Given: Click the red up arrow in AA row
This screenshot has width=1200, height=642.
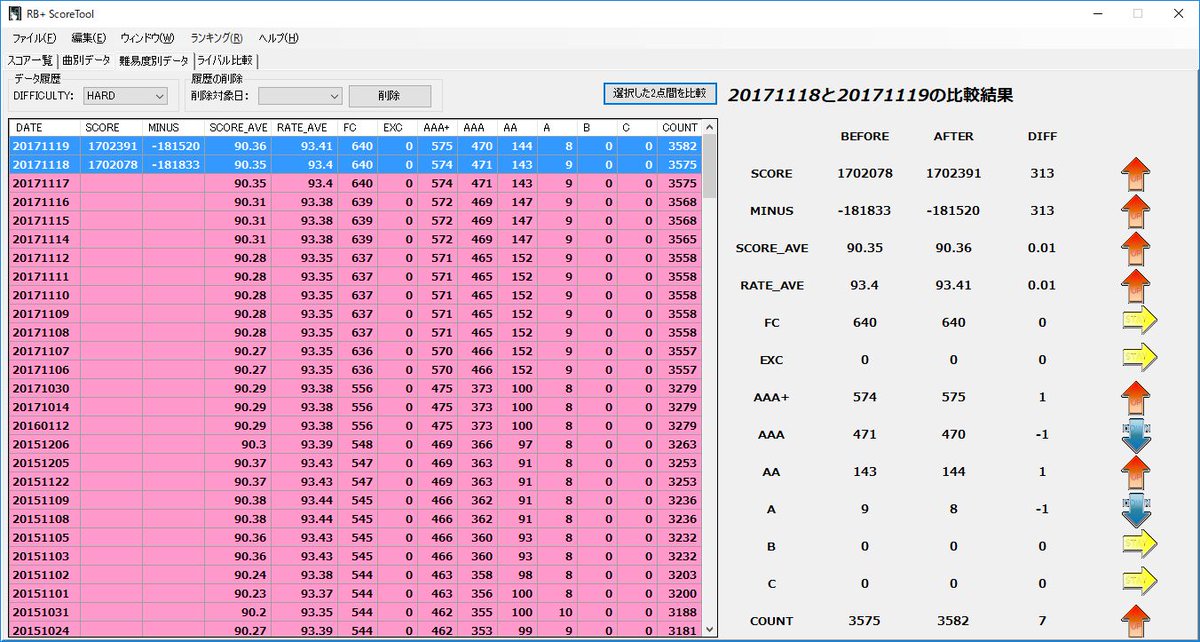Looking at the screenshot, I should (1137, 472).
